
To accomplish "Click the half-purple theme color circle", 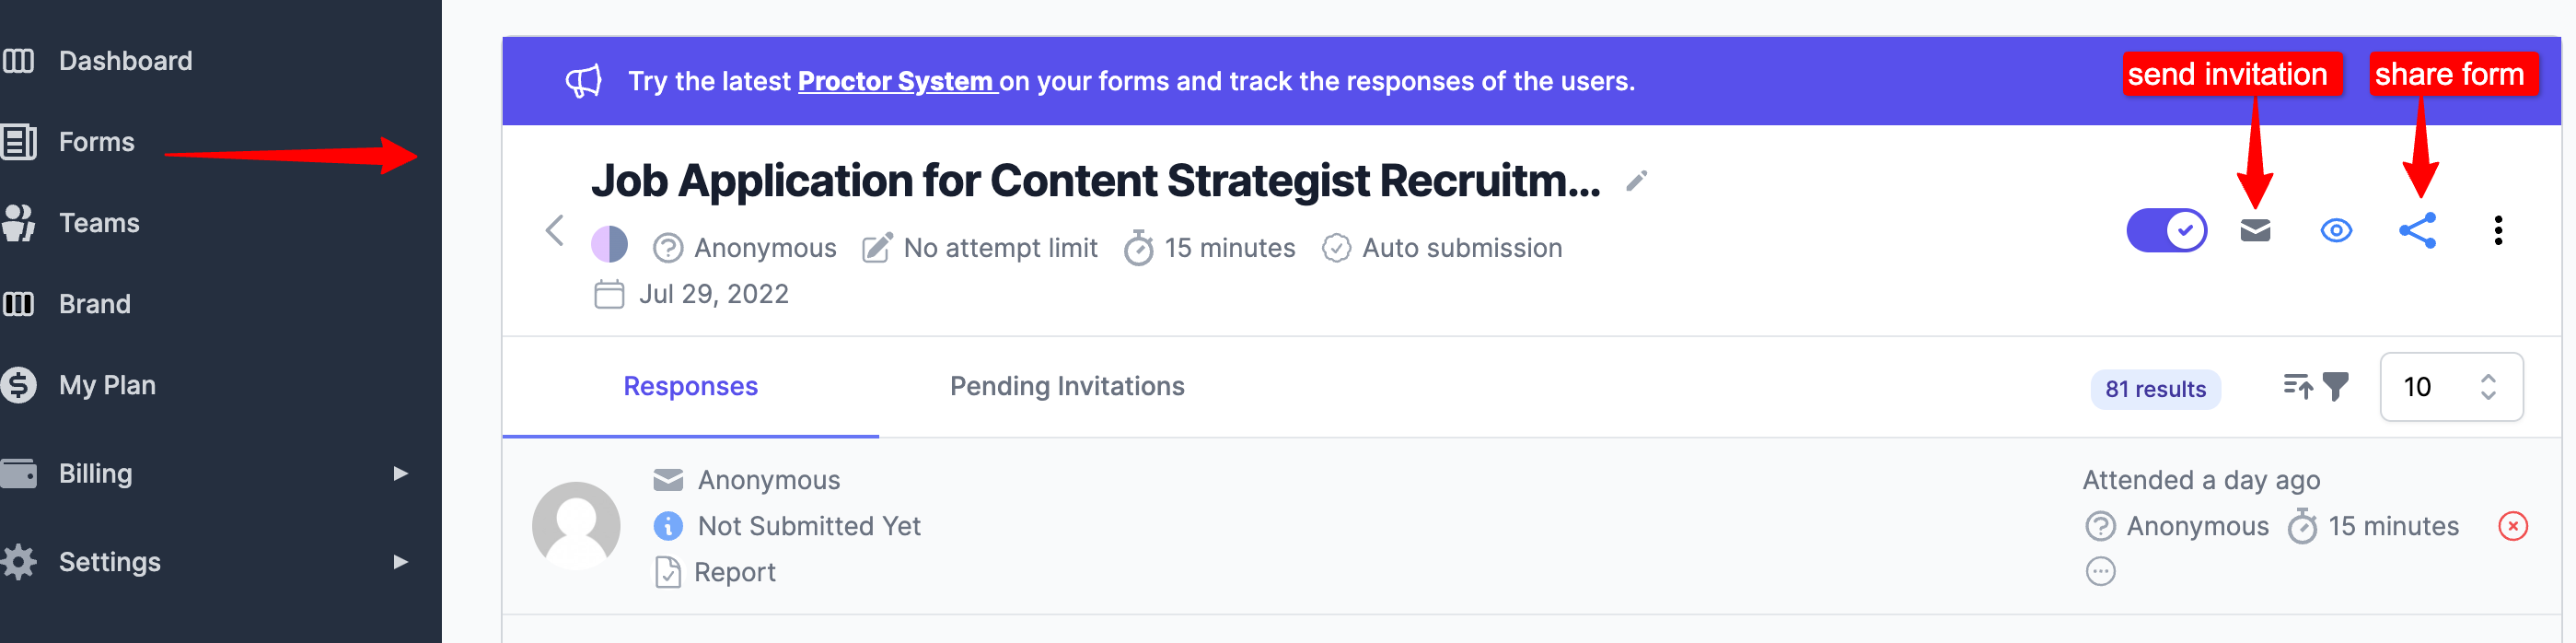I will point(609,244).
